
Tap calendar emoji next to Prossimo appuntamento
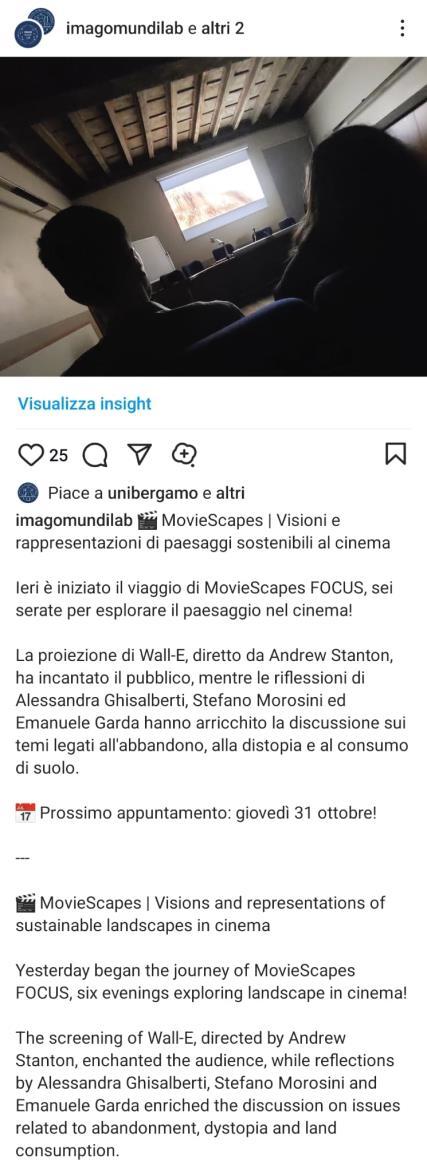(x=25, y=812)
